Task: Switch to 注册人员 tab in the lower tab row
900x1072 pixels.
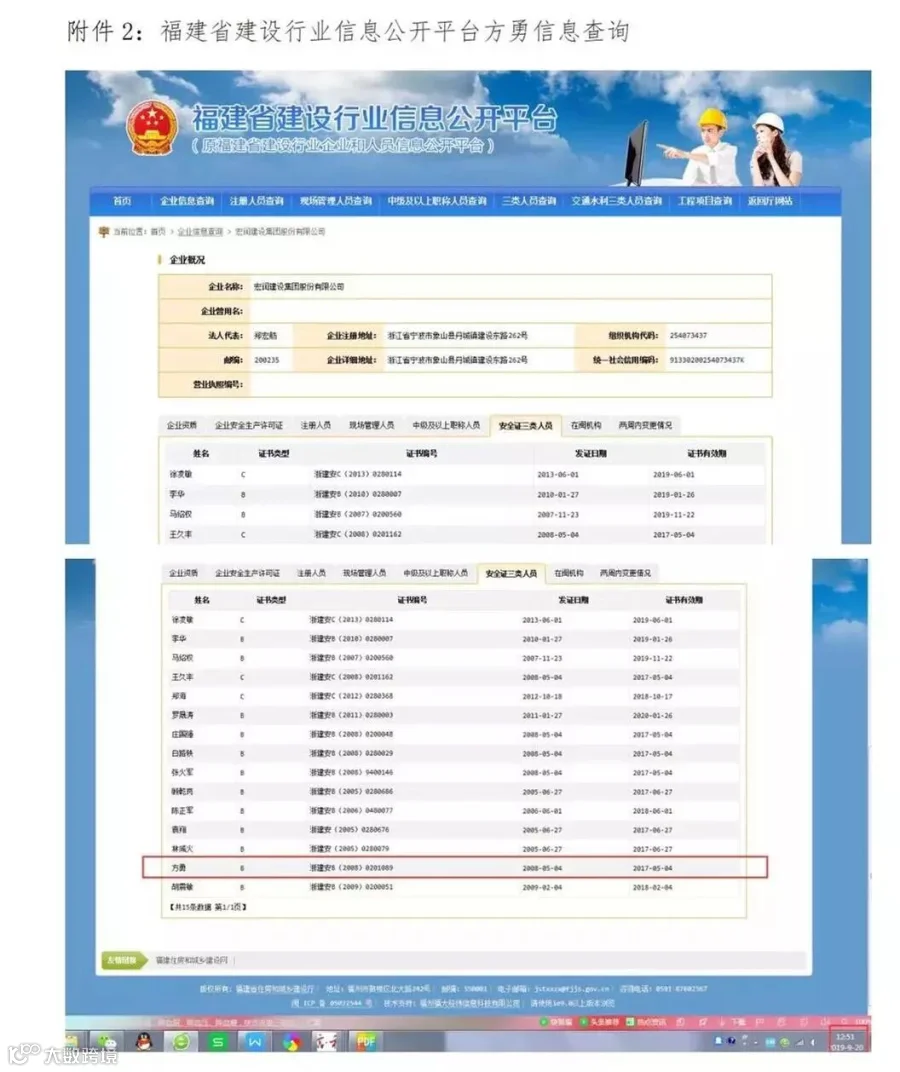Action: click(x=311, y=573)
